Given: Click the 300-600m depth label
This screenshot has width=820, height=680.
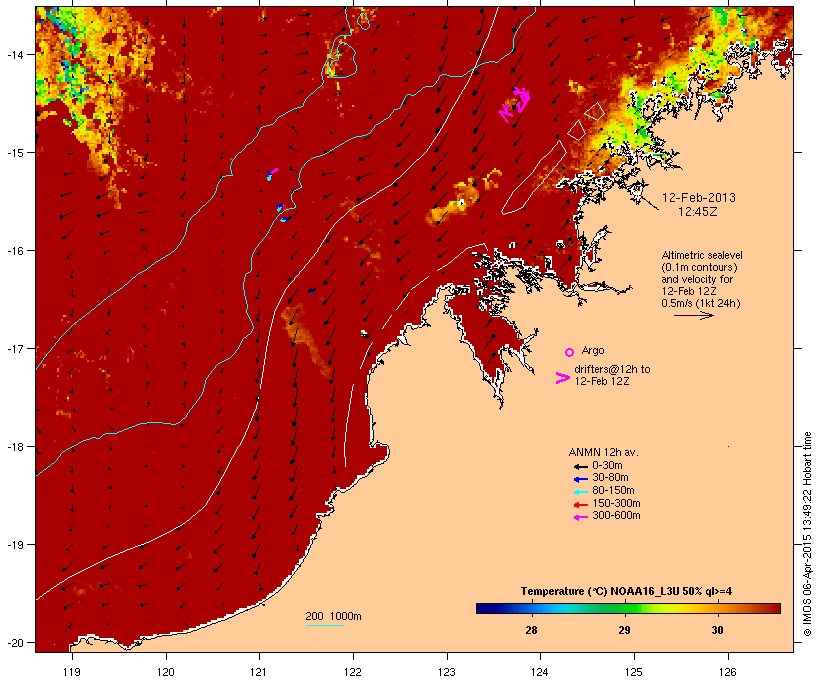Looking at the screenshot, I should pos(617,516).
